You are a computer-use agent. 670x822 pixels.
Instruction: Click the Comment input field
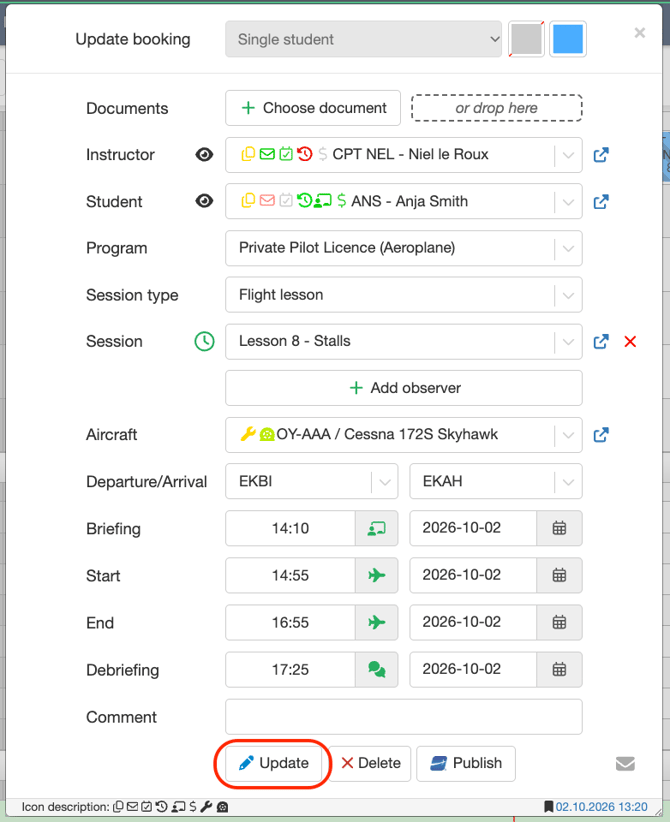pyautogui.click(x=404, y=717)
